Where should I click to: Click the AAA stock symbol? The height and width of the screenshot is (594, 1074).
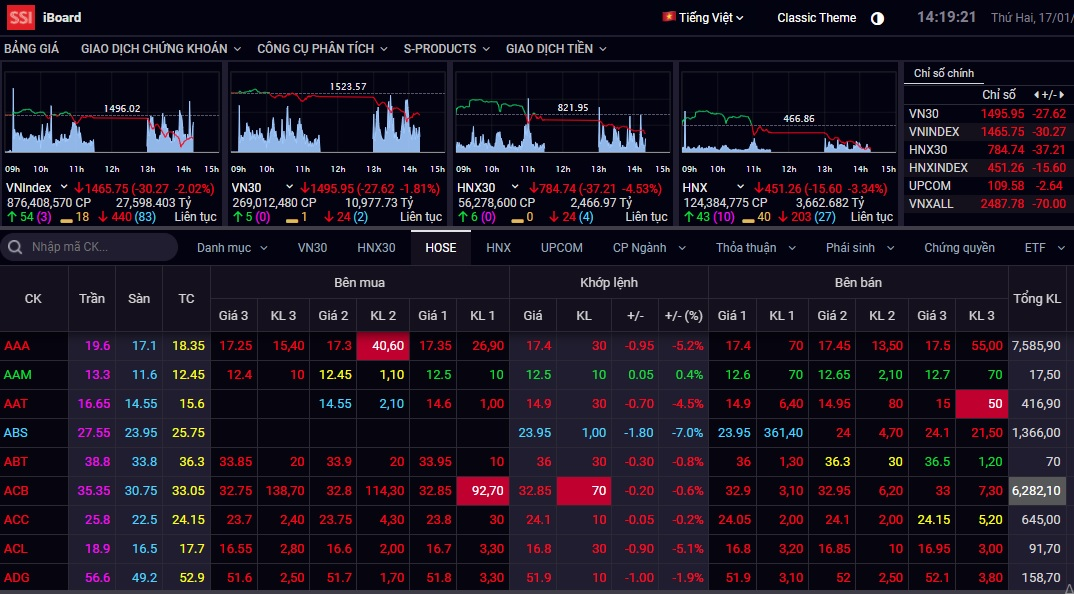coord(17,345)
